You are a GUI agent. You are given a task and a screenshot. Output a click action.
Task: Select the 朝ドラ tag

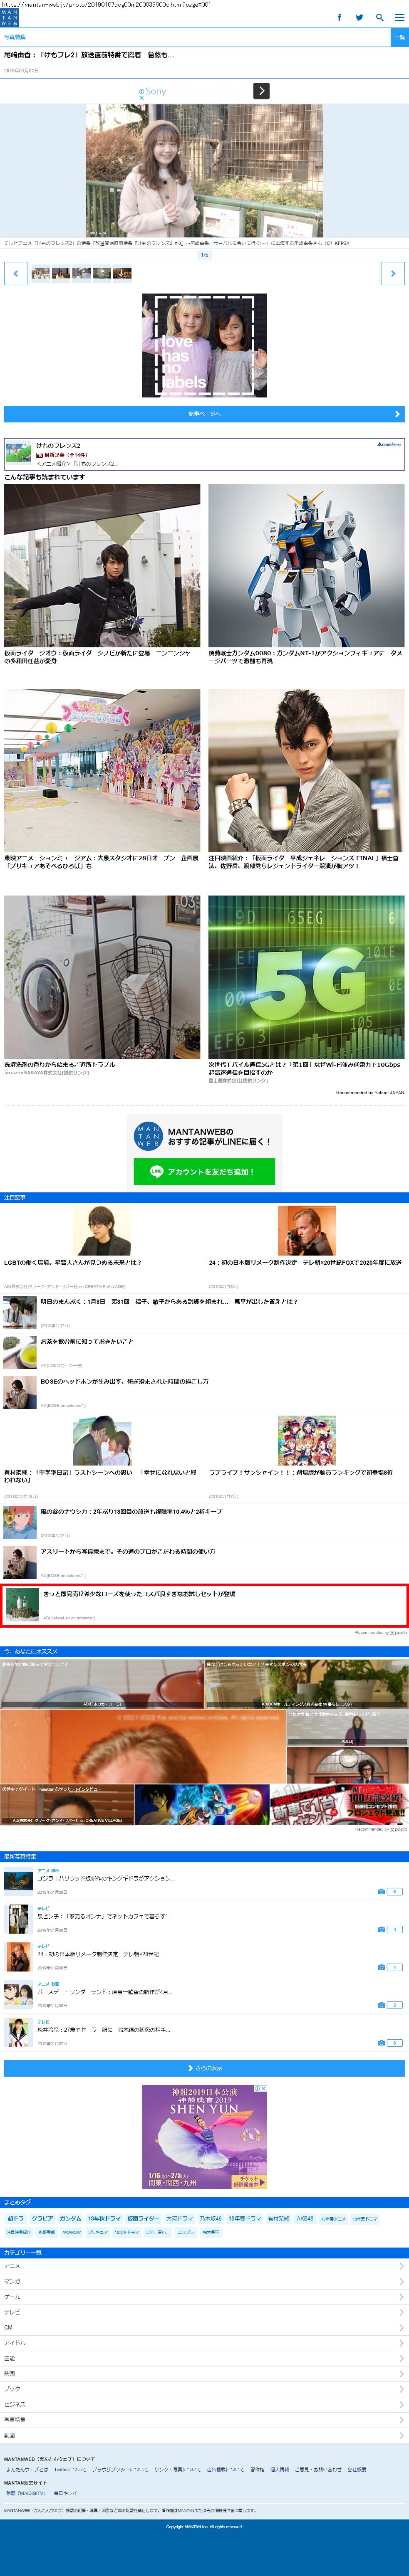[15, 2219]
